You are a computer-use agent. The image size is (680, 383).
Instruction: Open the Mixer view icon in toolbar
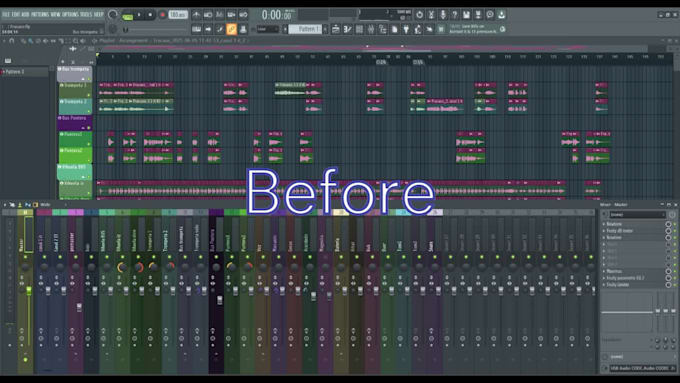(371, 29)
